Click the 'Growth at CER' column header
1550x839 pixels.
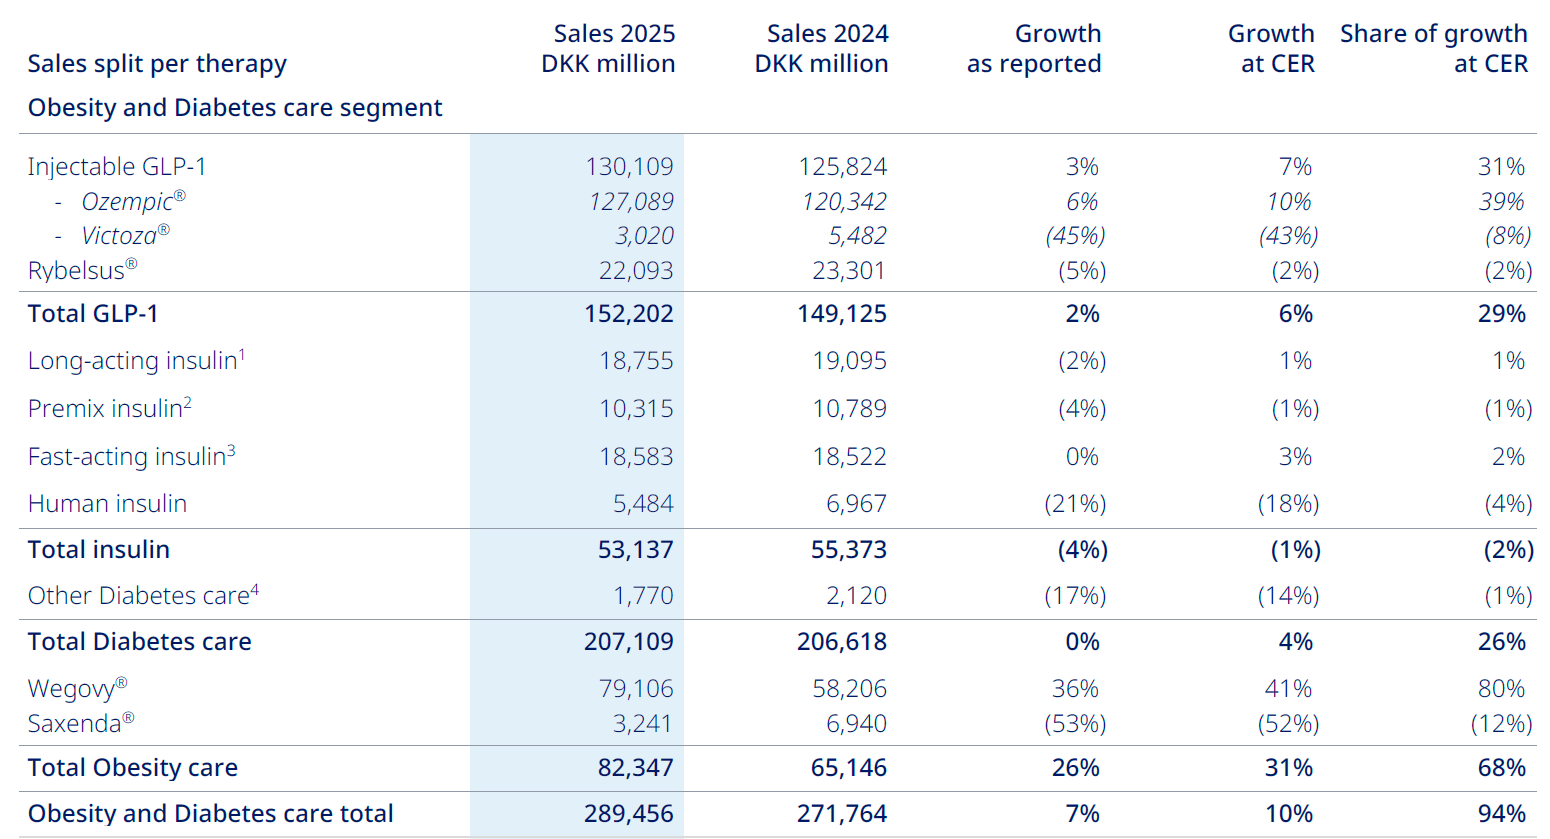(x=1271, y=48)
